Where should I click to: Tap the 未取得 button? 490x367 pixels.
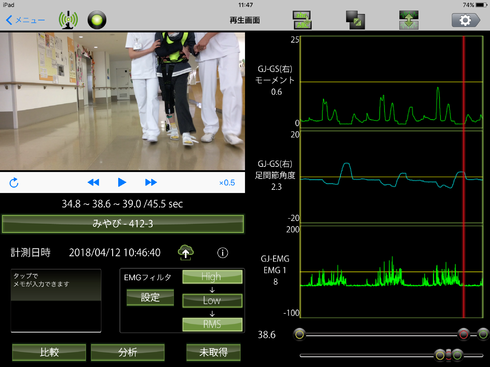click(213, 352)
